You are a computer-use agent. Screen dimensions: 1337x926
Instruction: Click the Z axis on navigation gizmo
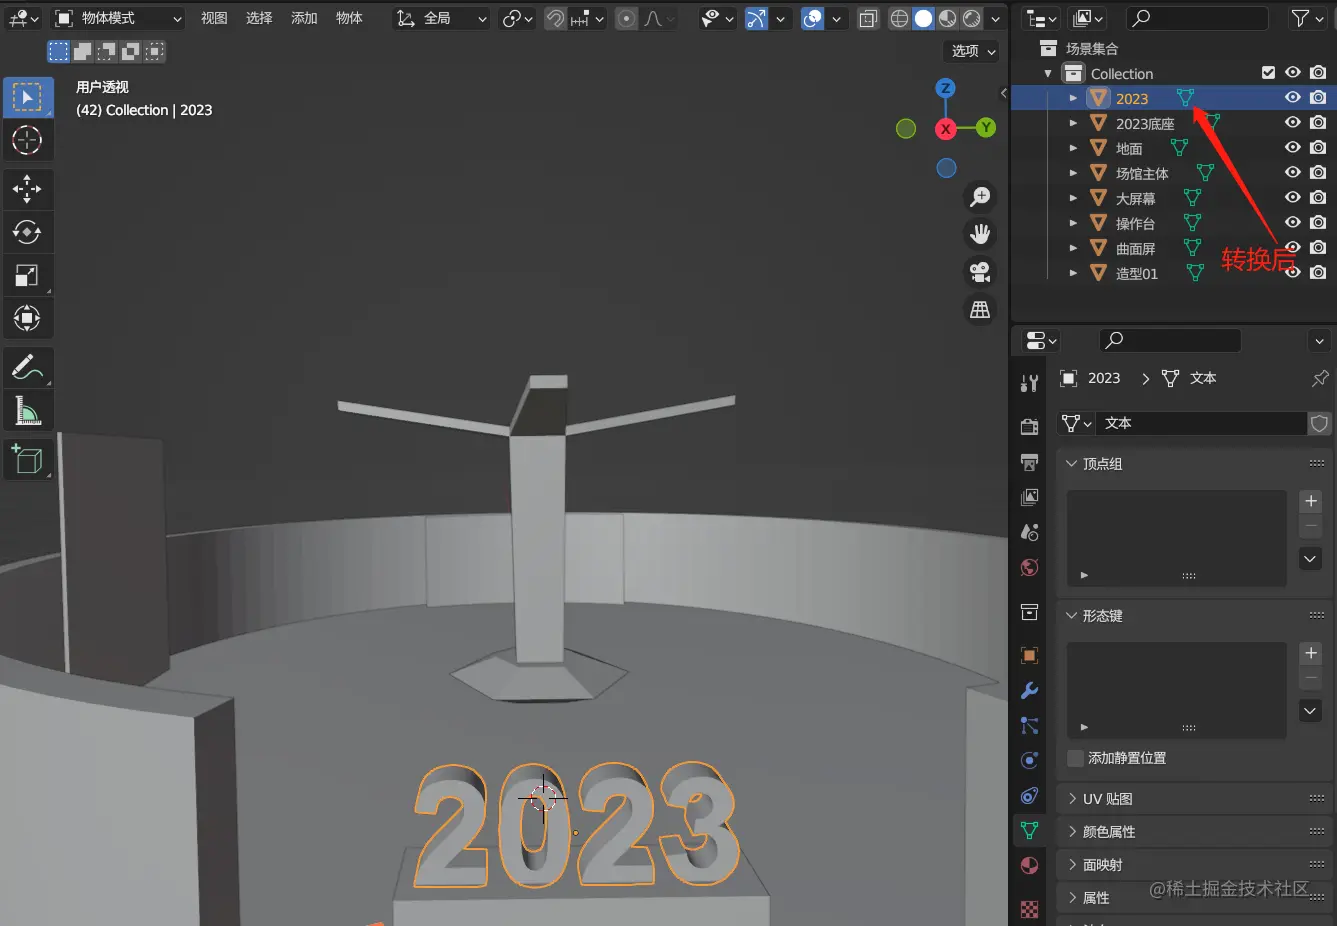coord(945,88)
